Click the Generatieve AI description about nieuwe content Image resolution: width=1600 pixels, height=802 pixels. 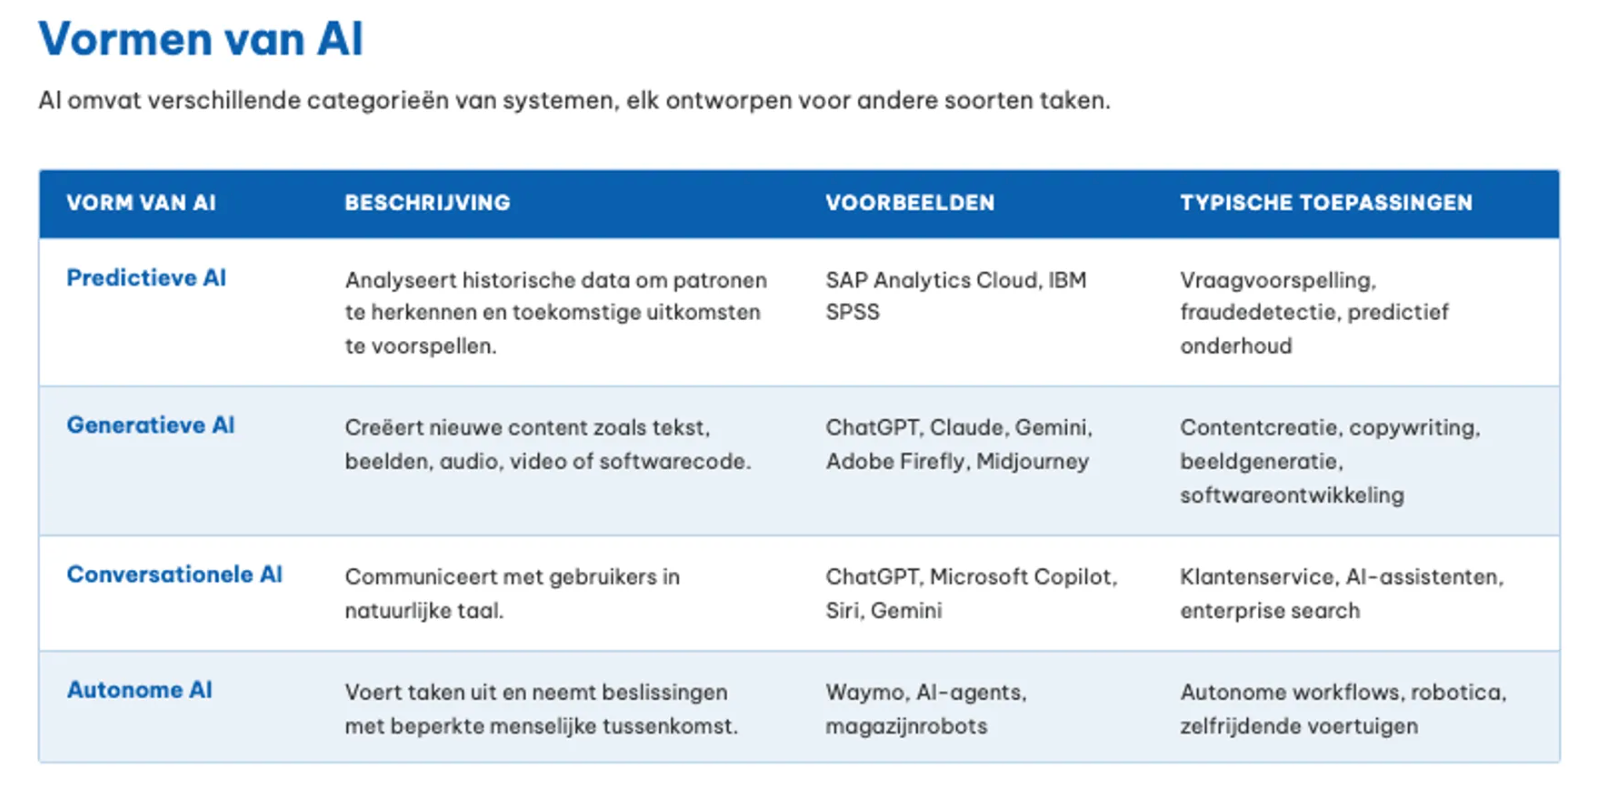(x=548, y=444)
